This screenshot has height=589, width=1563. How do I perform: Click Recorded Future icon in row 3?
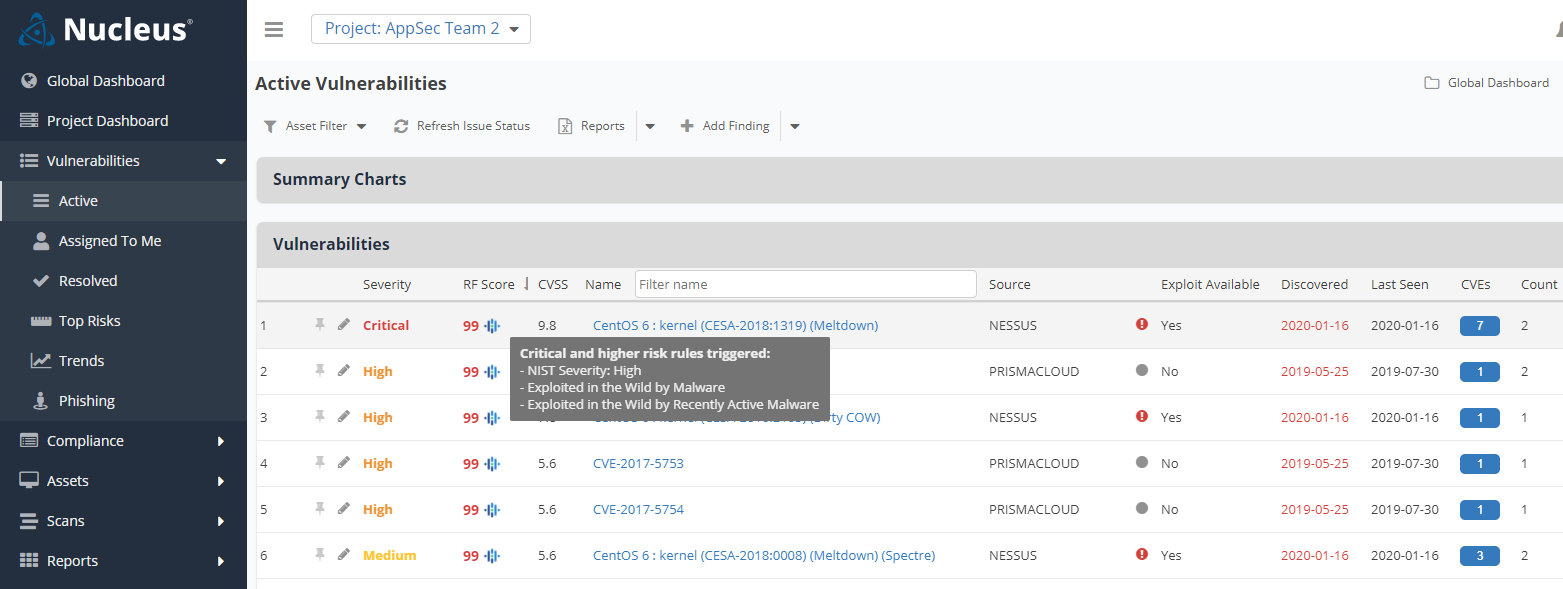(x=492, y=418)
